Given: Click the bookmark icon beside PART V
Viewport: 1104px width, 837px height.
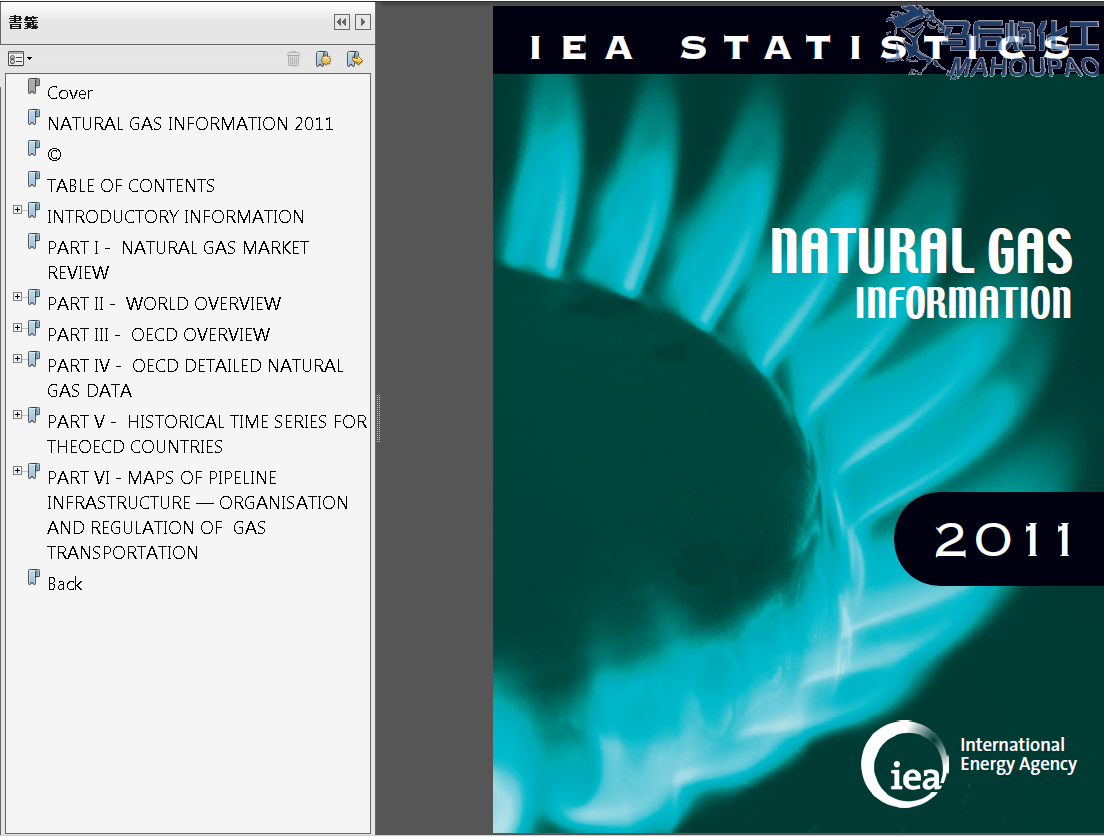Looking at the screenshot, I should 34,415.
